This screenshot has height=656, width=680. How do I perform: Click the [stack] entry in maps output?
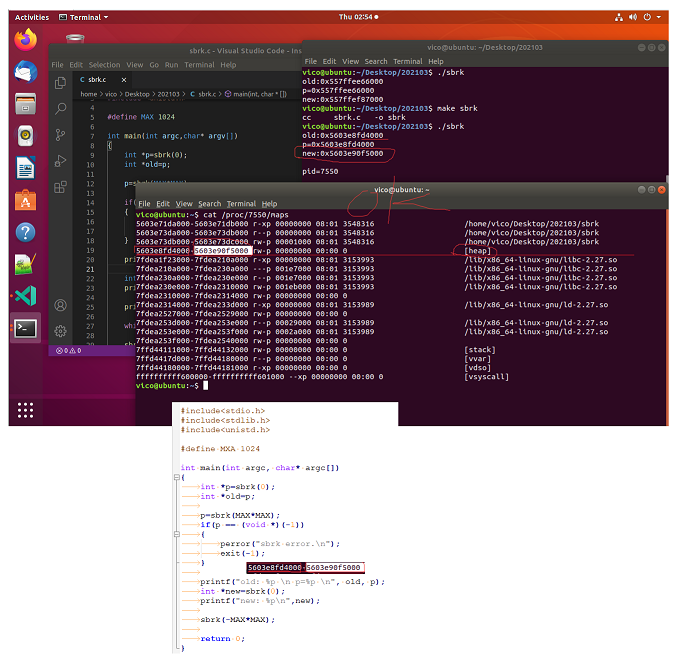pyautogui.click(x=480, y=349)
